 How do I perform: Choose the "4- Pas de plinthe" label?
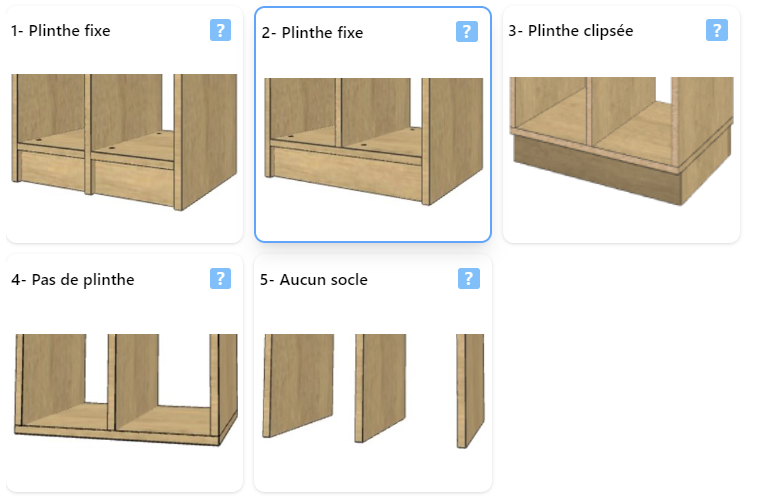pos(73,280)
